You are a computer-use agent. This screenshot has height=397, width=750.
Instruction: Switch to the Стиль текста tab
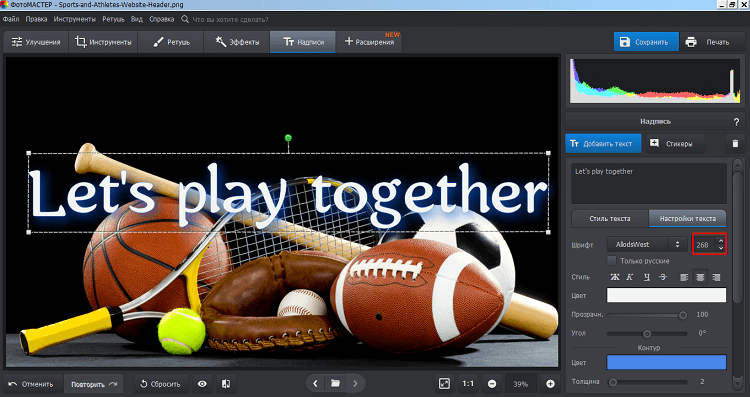tap(610, 218)
